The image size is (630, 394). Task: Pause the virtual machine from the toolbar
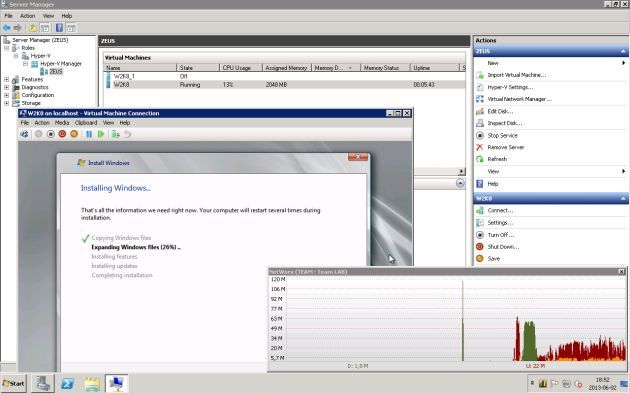[x=89, y=134]
